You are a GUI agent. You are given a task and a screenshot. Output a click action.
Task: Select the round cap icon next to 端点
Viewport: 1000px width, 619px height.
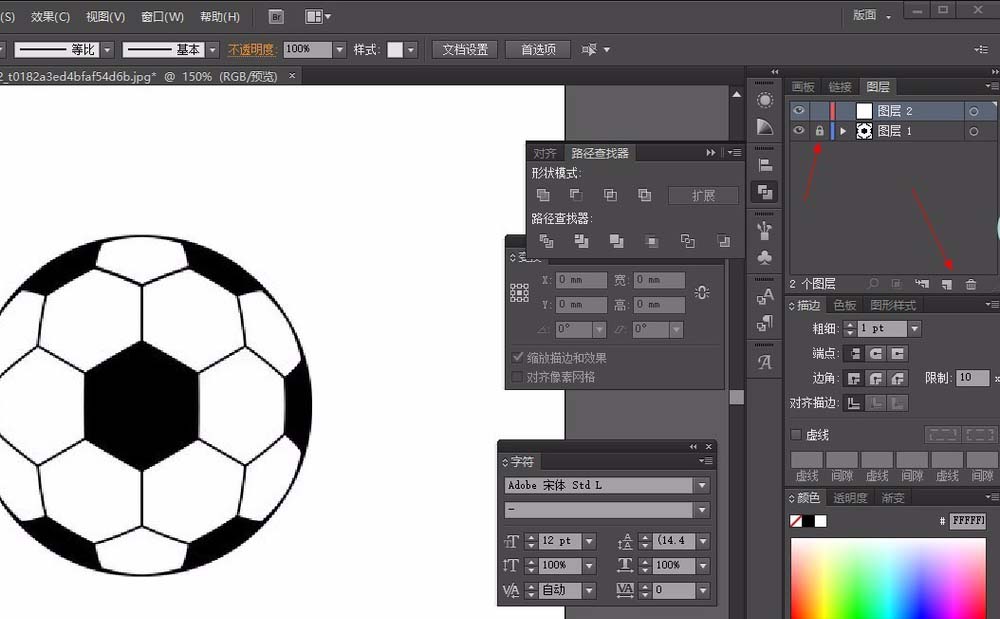point(875,353)
